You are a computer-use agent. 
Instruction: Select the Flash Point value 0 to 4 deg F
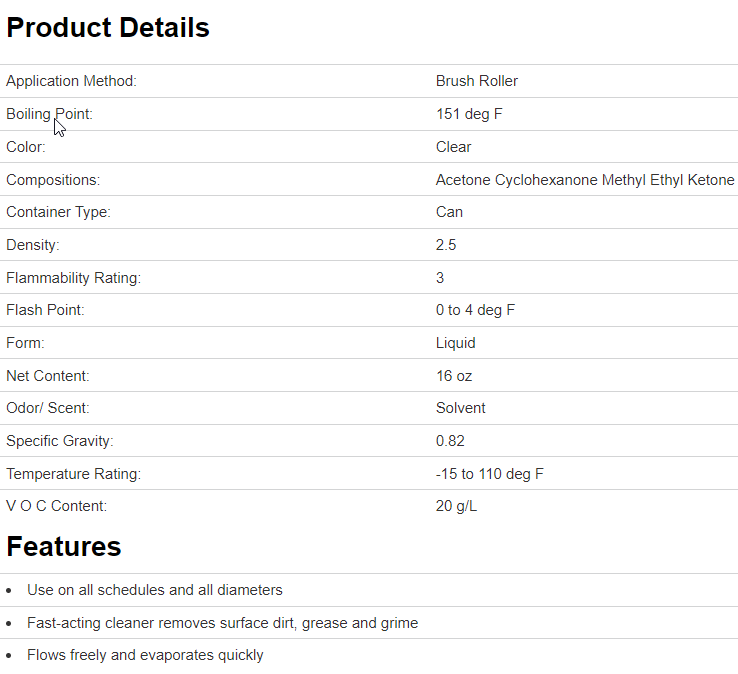tap(475, 310)
